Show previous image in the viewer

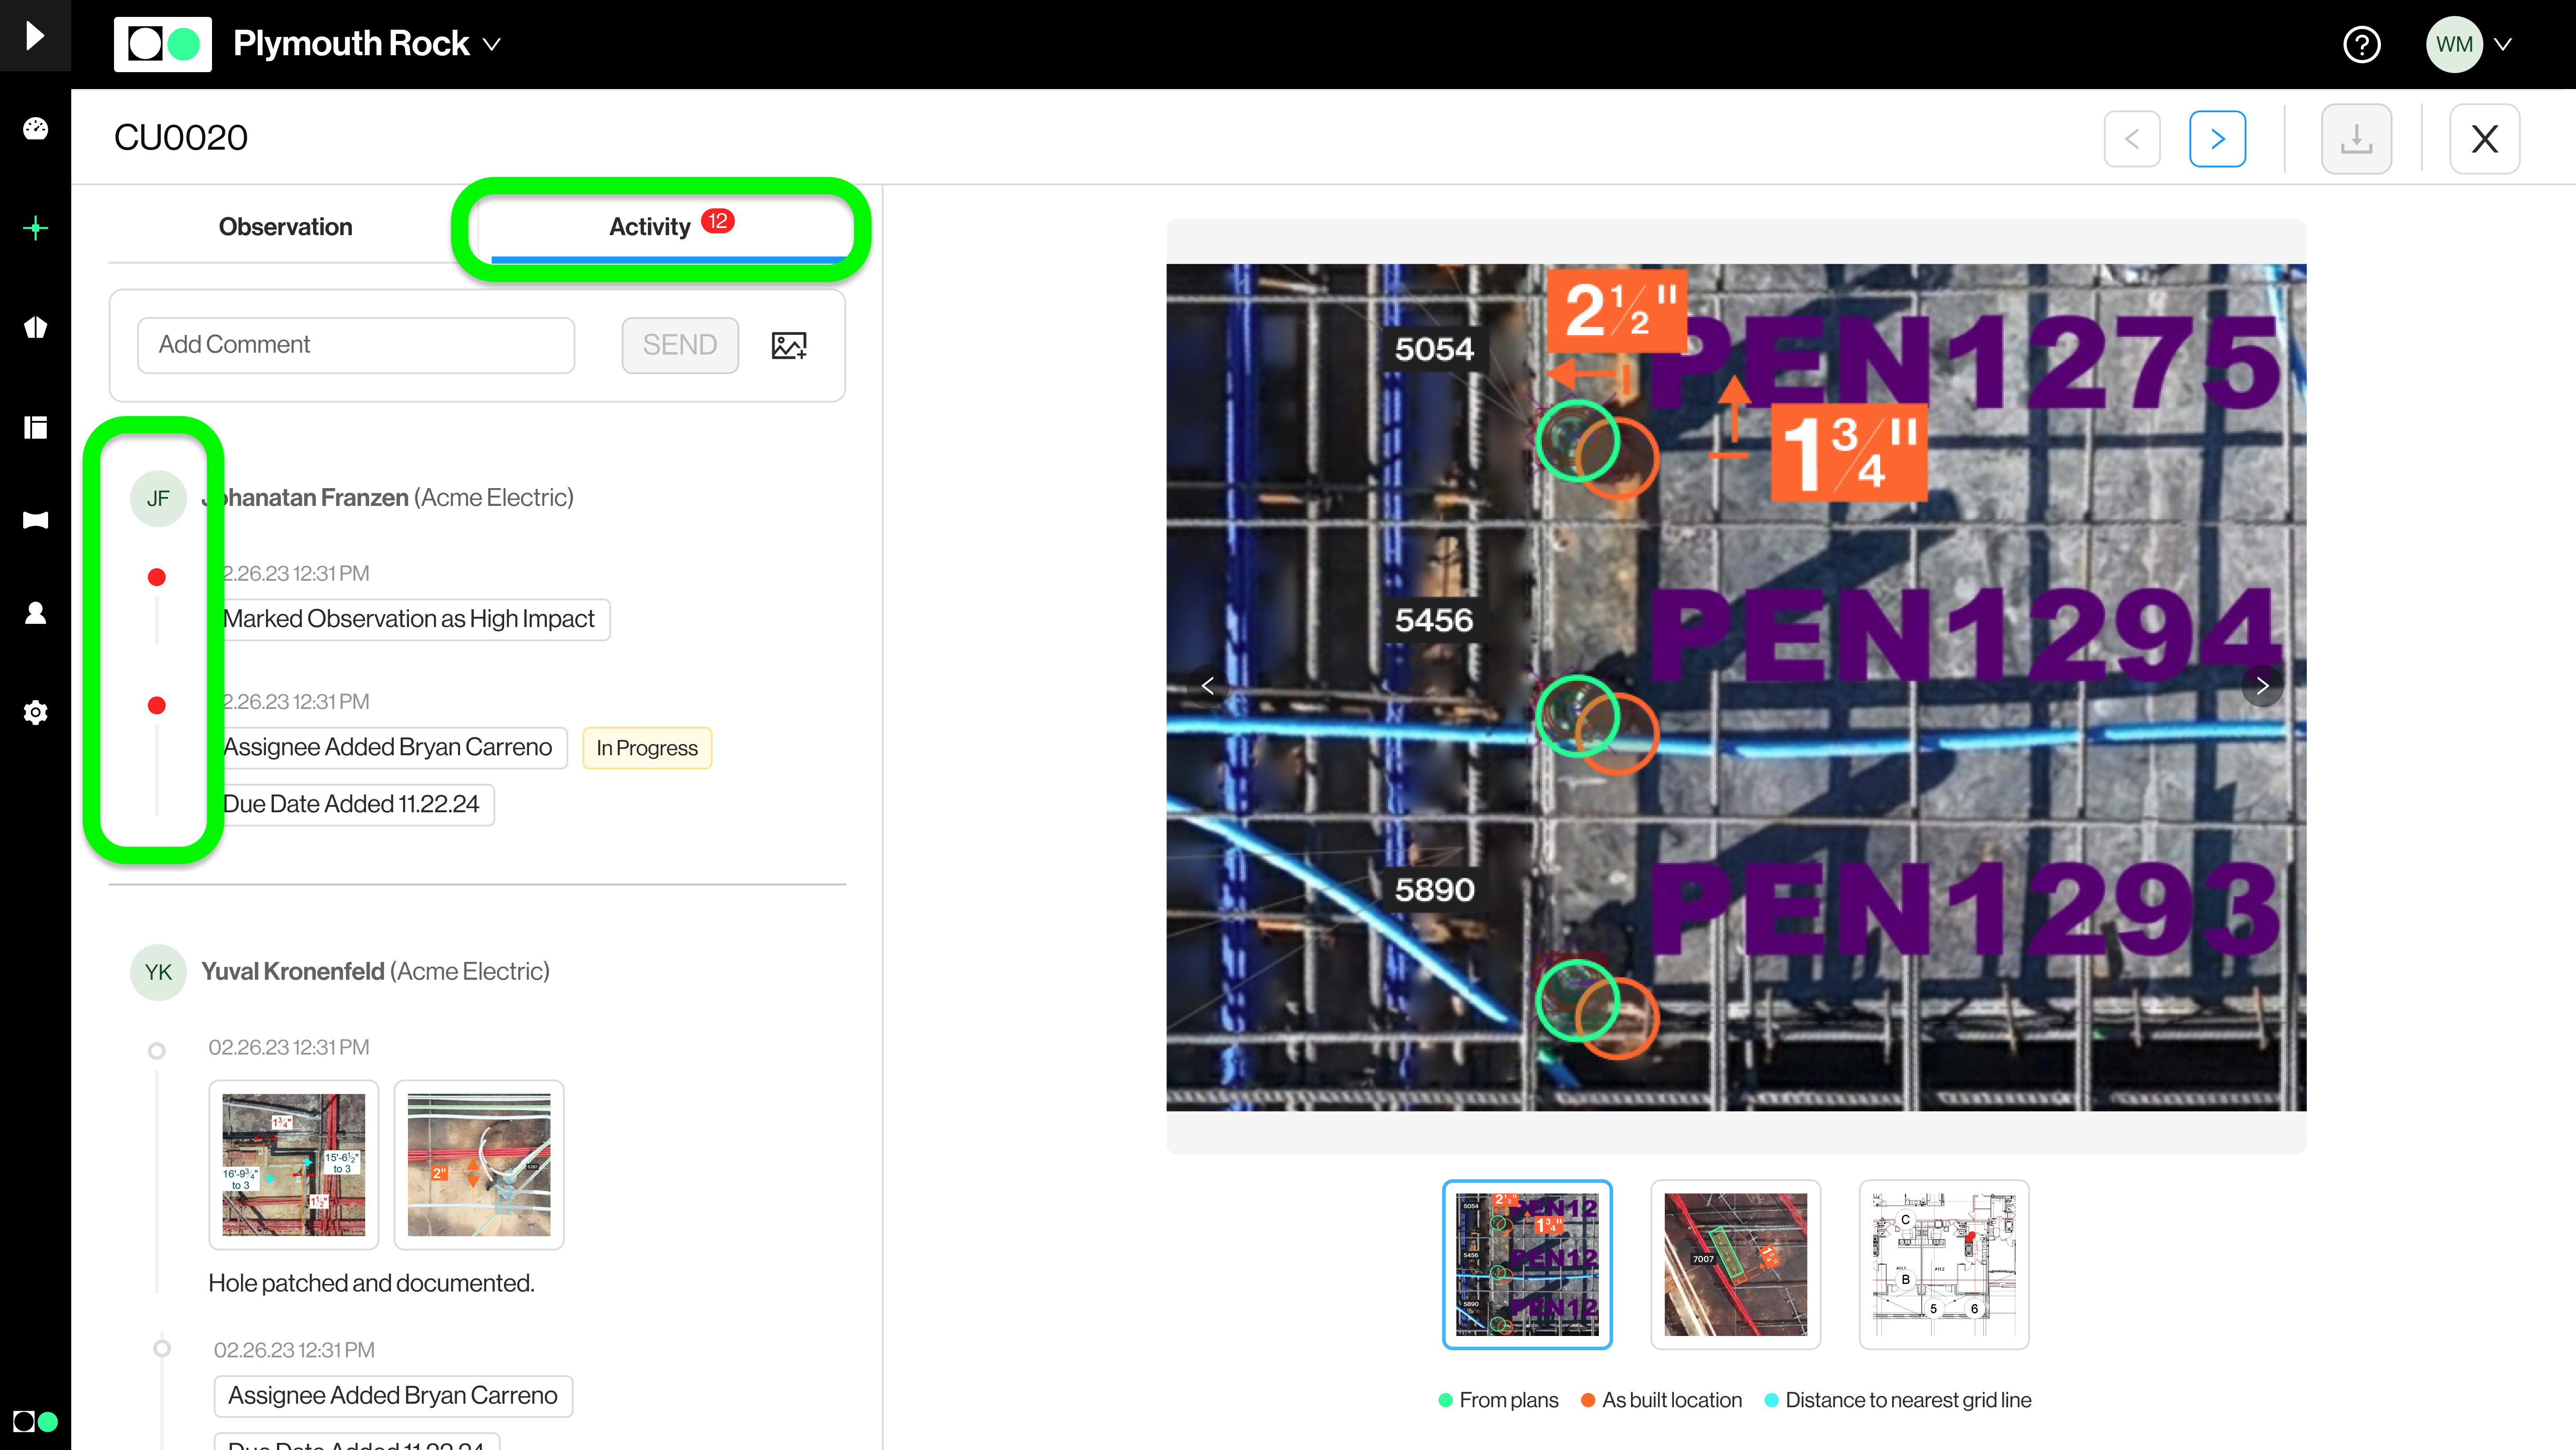(x=1208, y=685)
